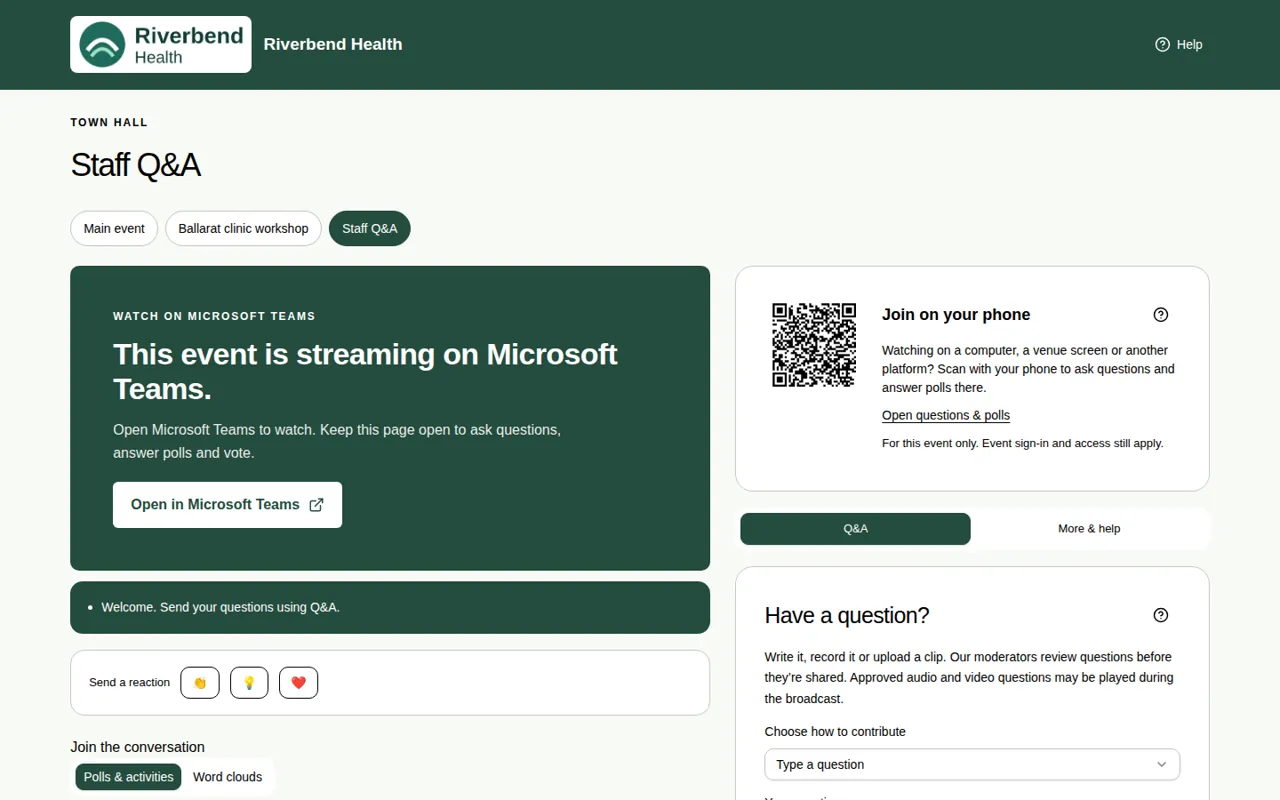Click the WATCH ON MICROSOFT TEAMS label

click(214, 316)
